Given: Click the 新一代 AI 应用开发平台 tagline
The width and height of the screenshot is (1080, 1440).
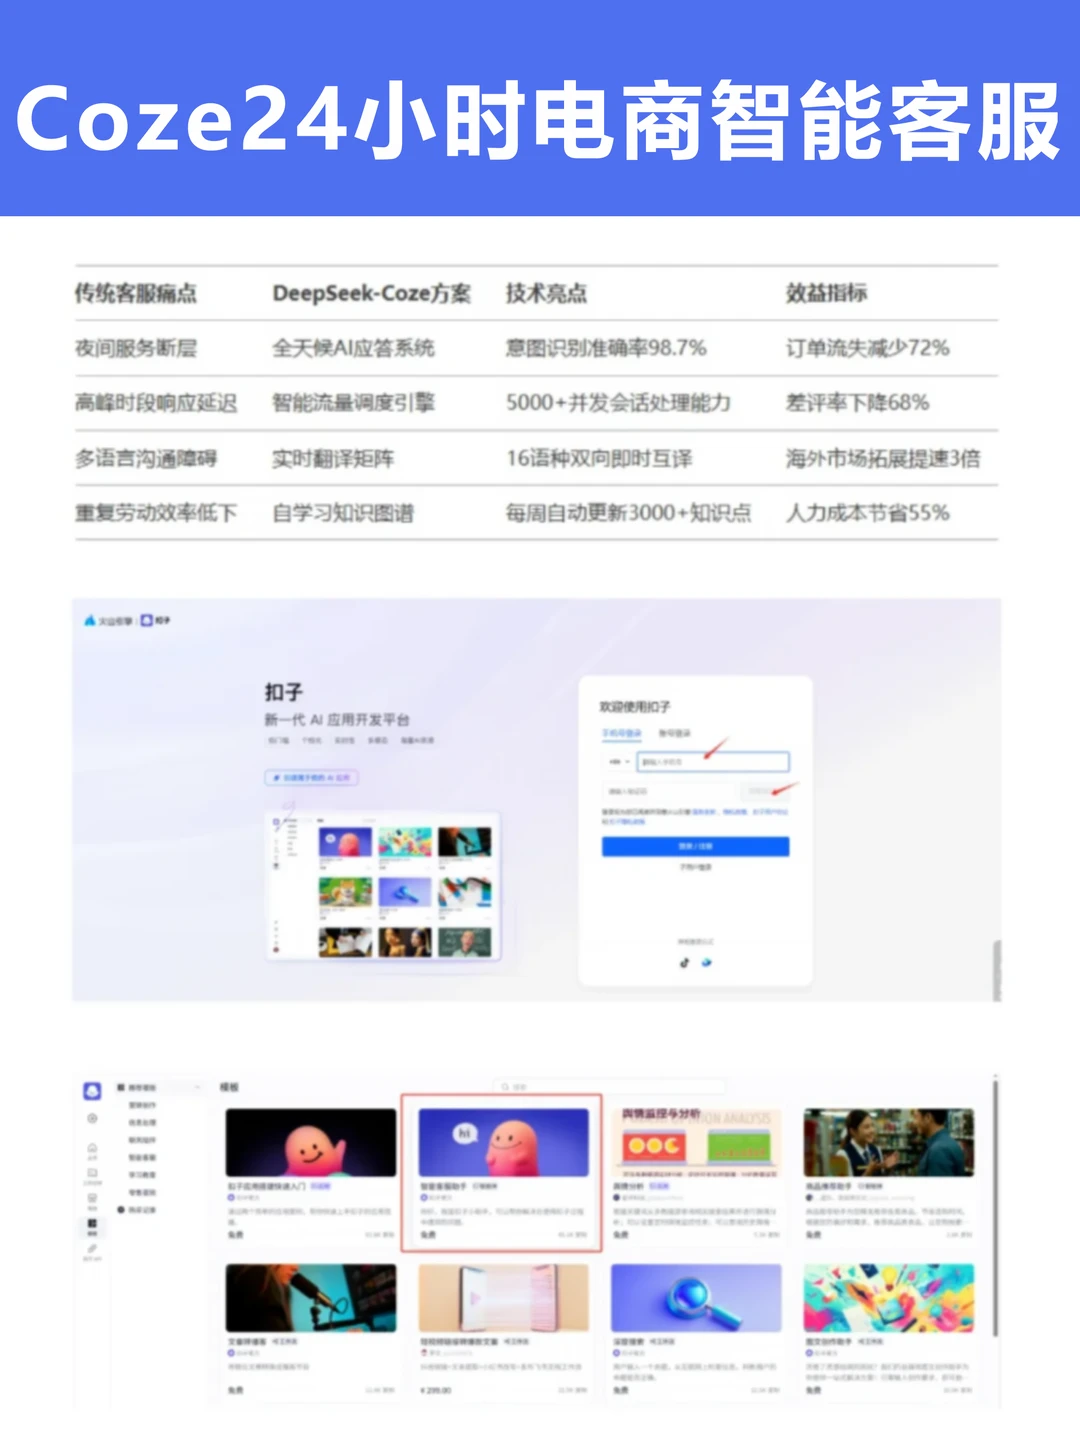Looking at the screenshot, I should (337, 720).
